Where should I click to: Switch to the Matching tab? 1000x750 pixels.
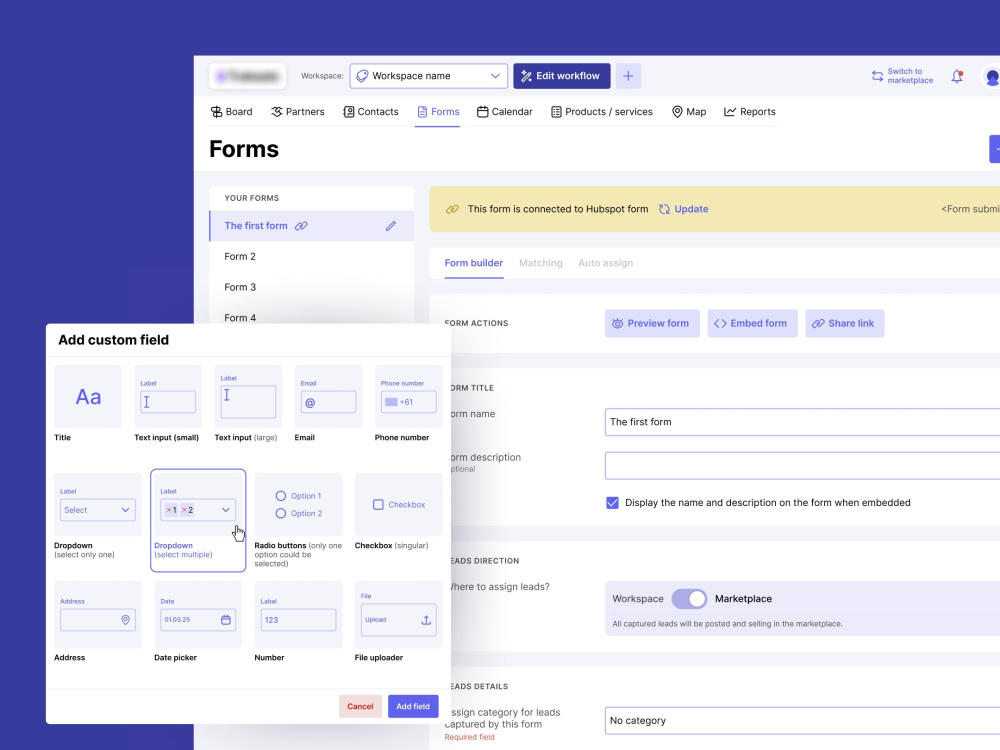tap(541, 263)
